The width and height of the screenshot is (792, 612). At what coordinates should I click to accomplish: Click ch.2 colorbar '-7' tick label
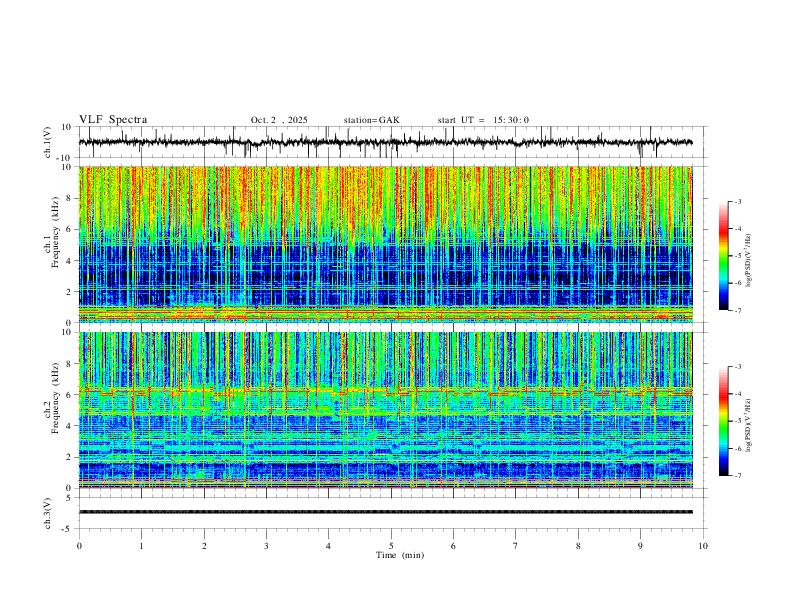[x=738, y=476]
